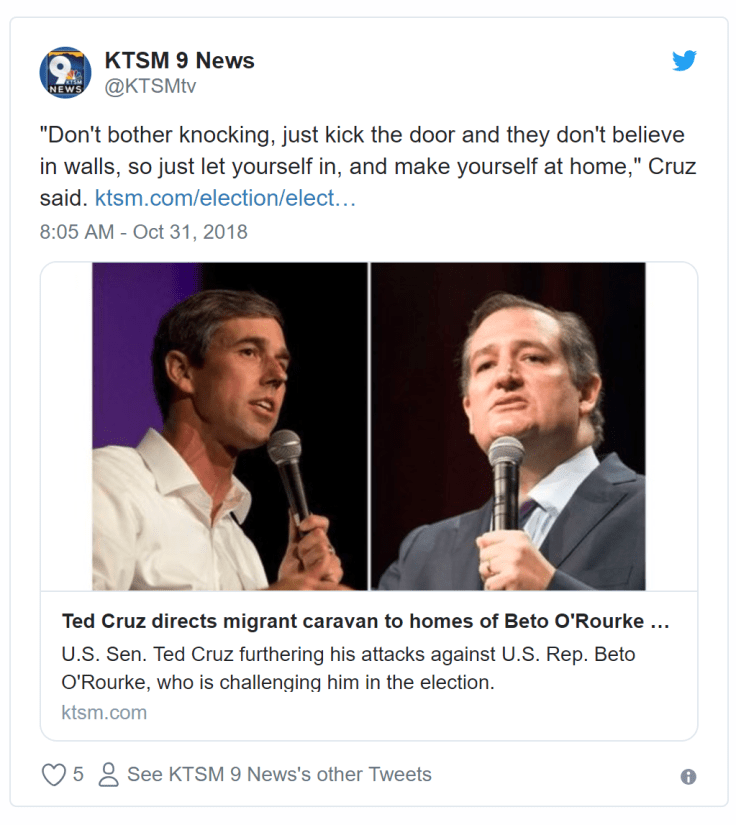Click the person icon beside other Tweets
This screenshot has height=825, width=736.
(x=109, y=775)
